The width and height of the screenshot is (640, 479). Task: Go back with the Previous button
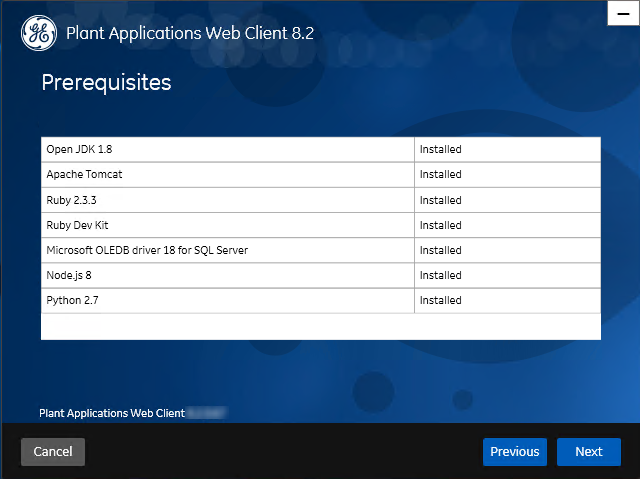(515, 452)
